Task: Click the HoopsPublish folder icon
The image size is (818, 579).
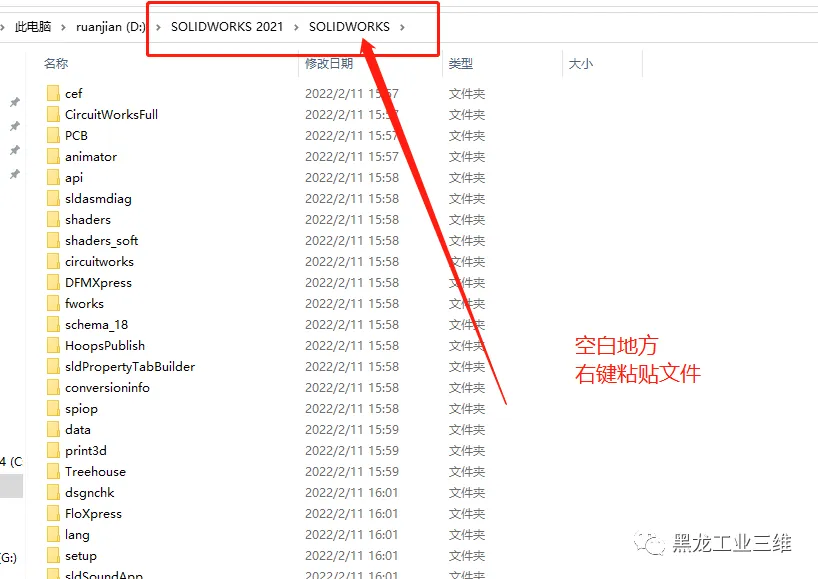Action: tap(53, 345)
